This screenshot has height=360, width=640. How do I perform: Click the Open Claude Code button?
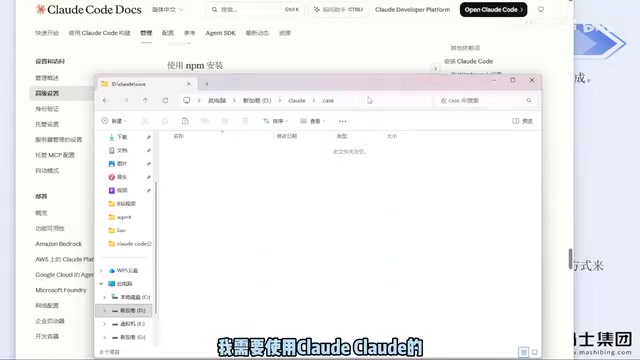(493, 9)
